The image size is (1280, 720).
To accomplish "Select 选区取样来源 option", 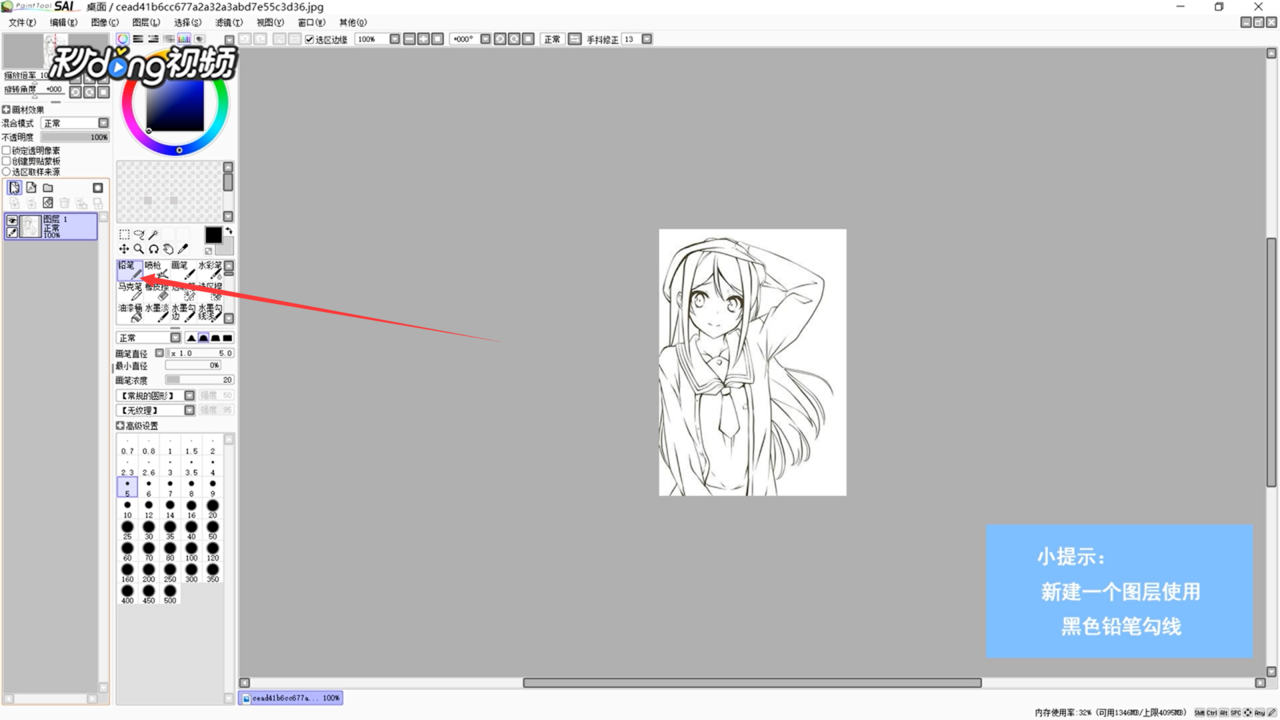I will tap(6, 172).
